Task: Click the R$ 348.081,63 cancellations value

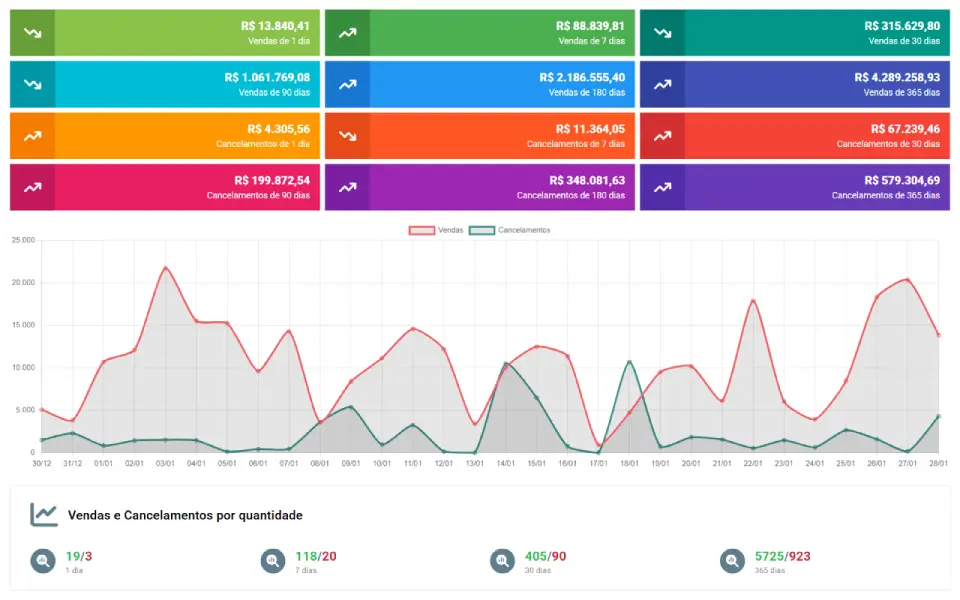Action: pos(587,181)
